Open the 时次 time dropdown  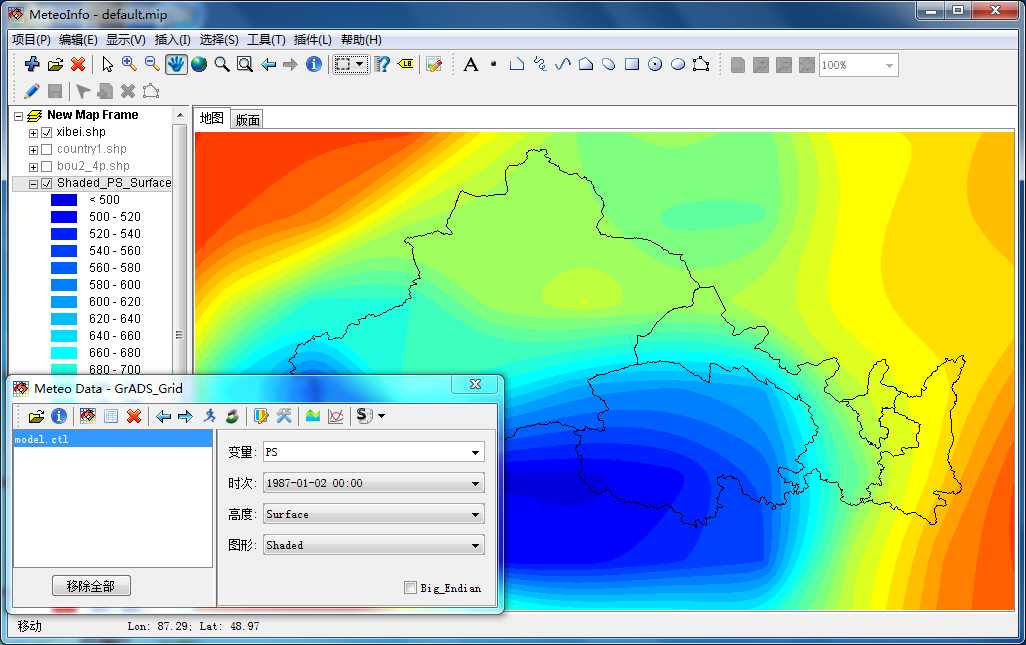[x=374, y=483]
